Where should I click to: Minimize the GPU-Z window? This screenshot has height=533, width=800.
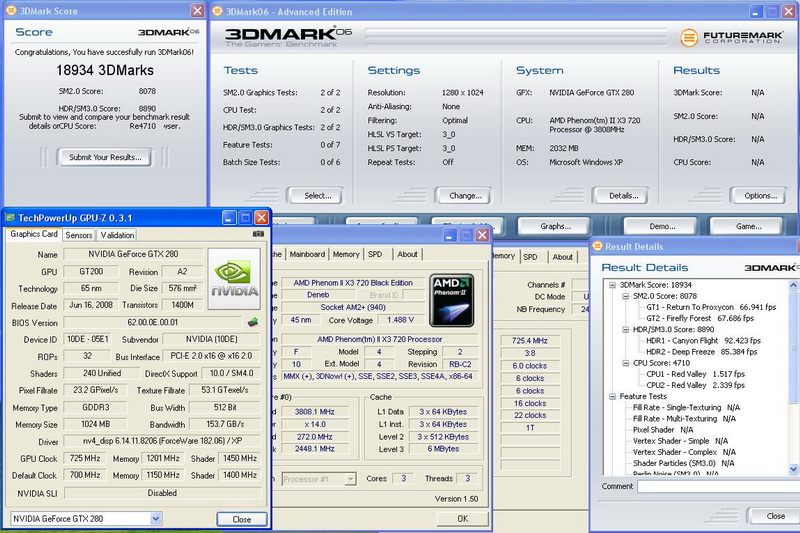point(229,218)
